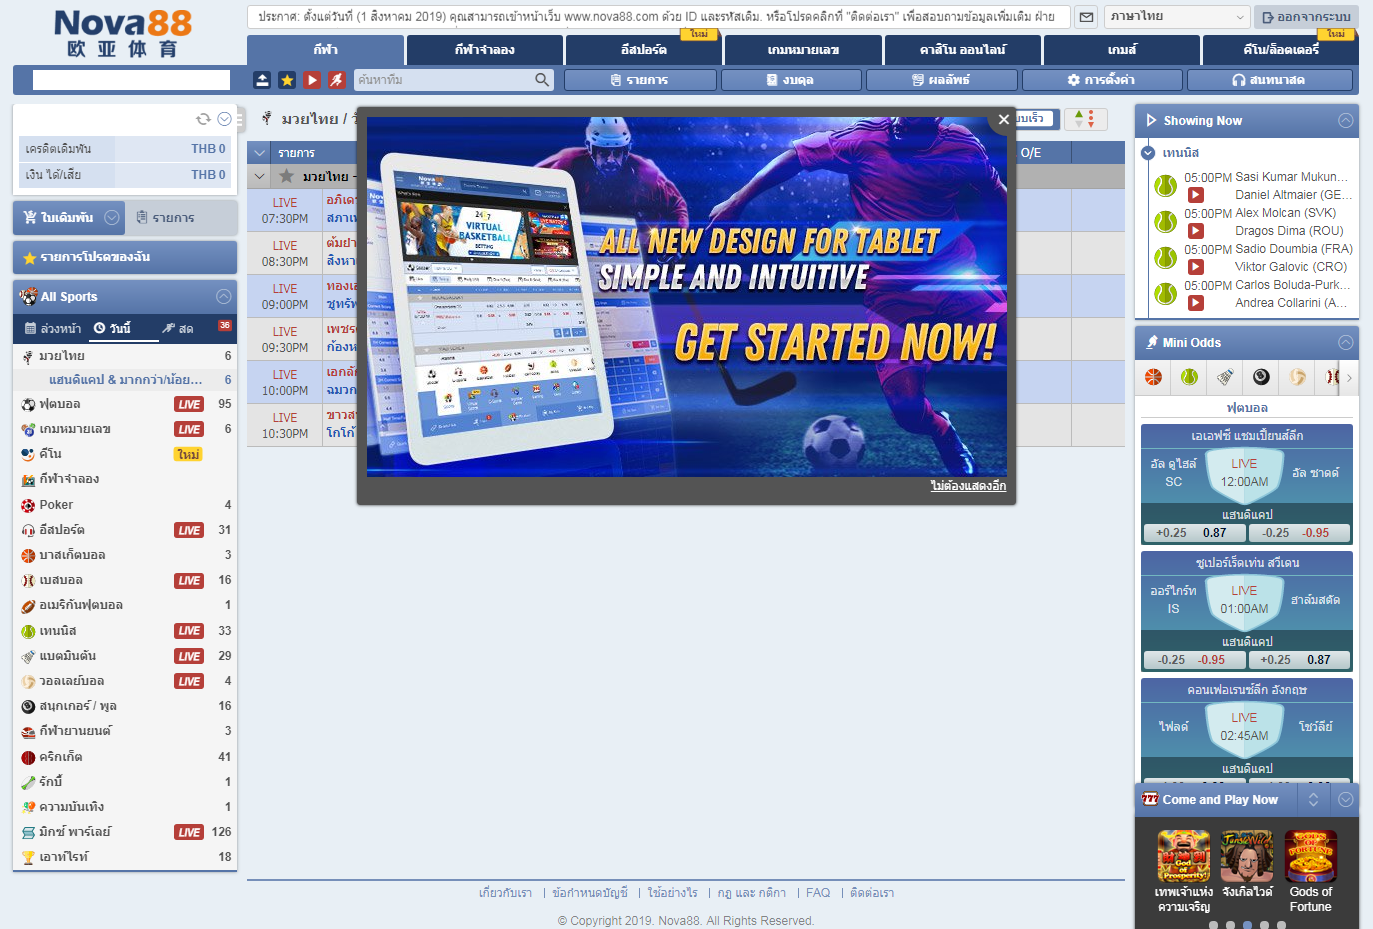
Task: Close the tablet promotion popup
Action: [x=1004, y=120]
